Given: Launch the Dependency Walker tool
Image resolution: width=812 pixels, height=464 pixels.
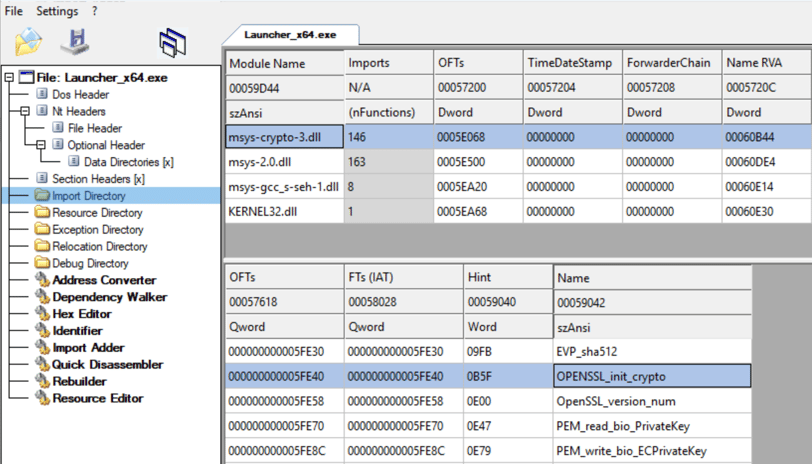Looking at the screenshot, I should pos(110,297).
